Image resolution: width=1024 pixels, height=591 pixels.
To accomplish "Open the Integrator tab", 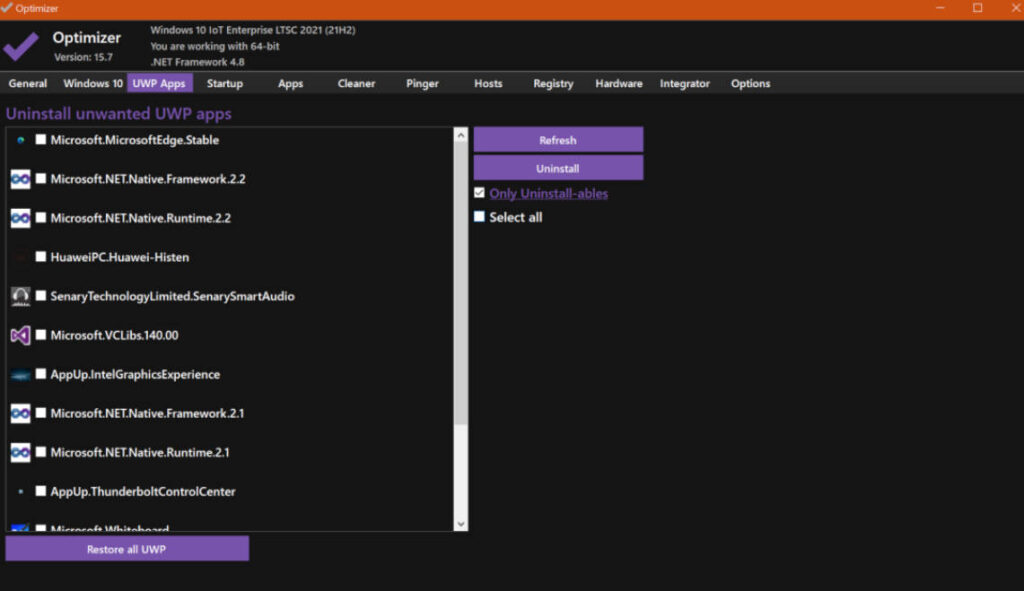I will click(x=684, y=84).
